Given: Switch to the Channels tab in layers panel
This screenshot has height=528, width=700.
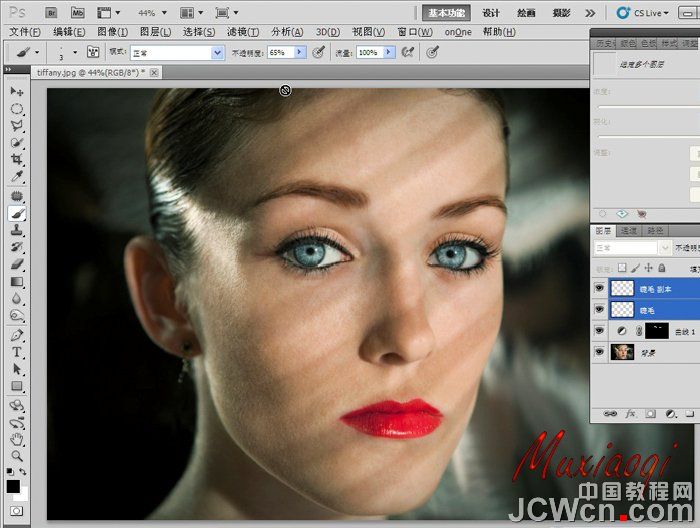Looking at the screenshot, I should click(632, 230).
